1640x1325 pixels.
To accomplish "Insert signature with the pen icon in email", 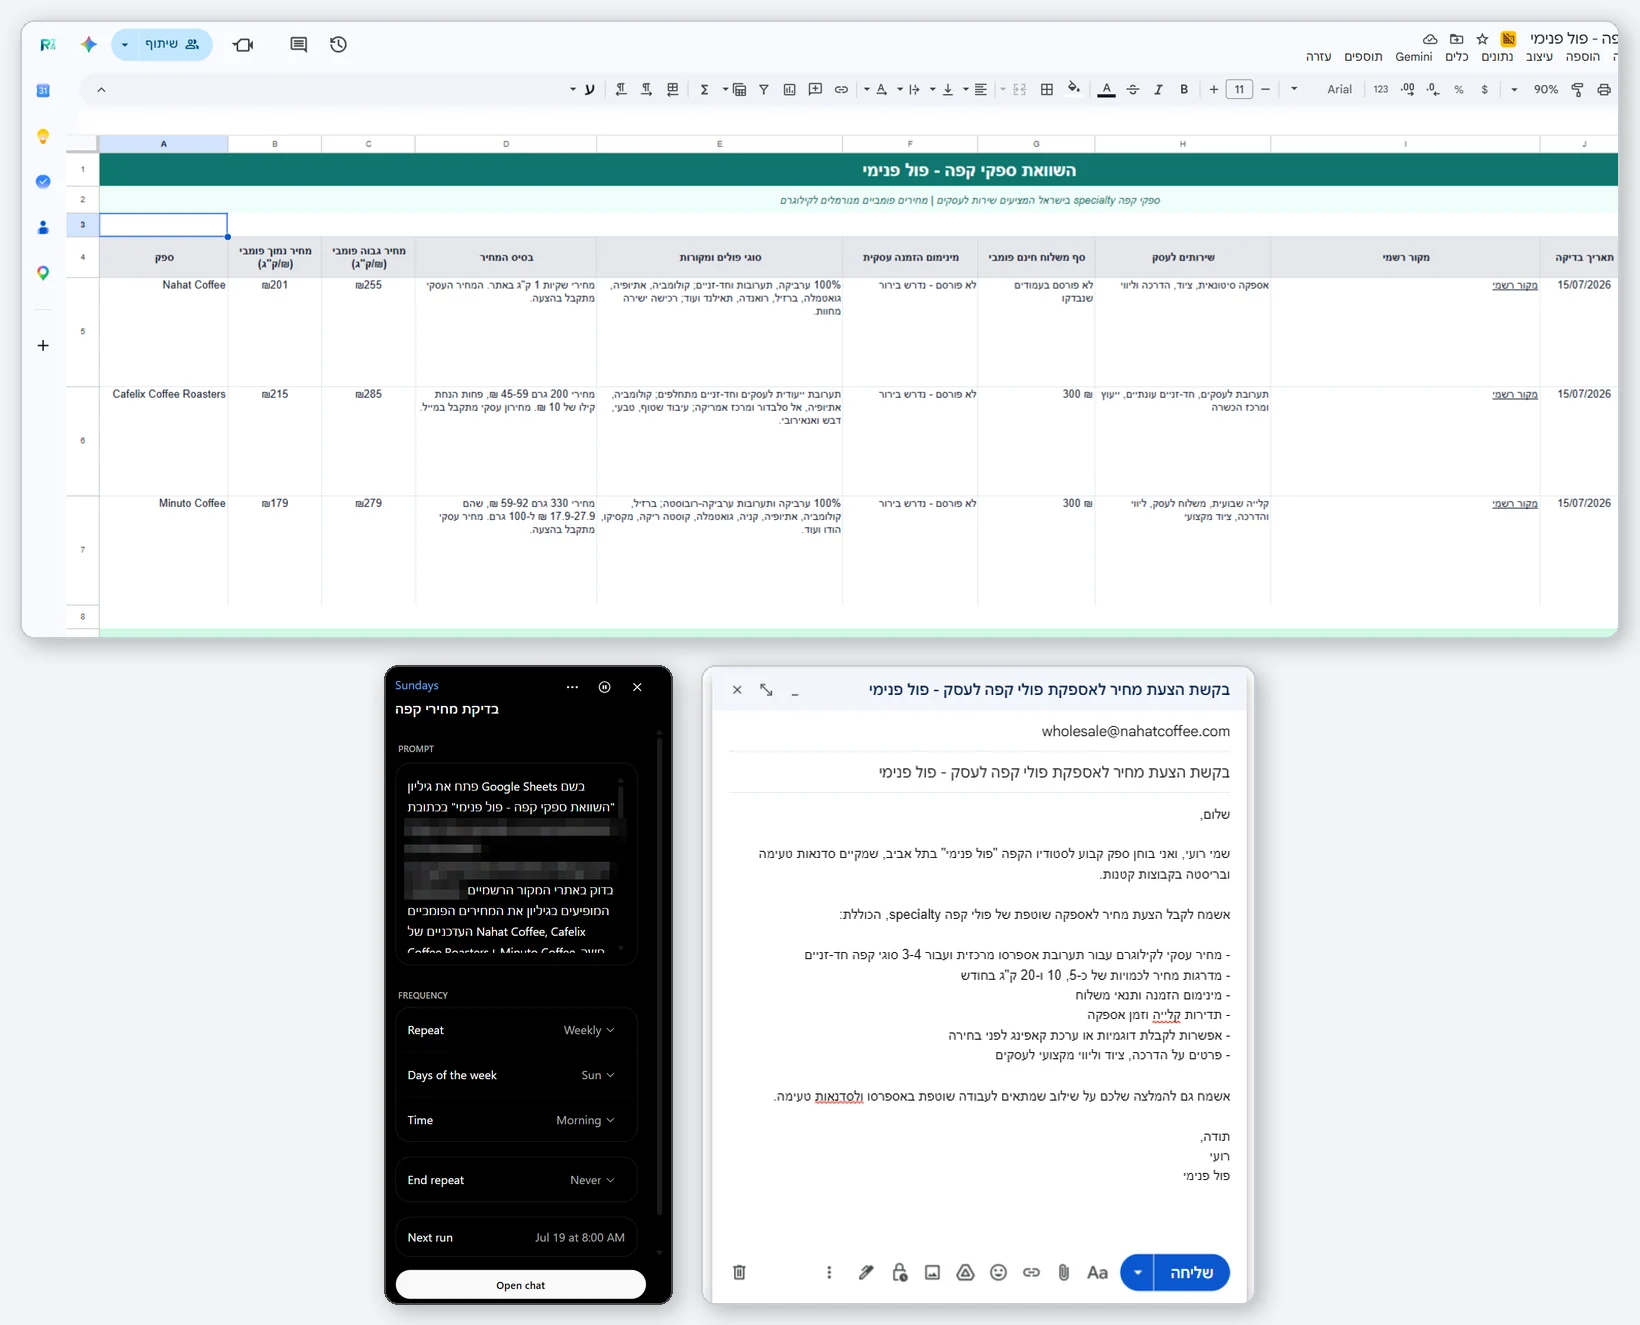I will coord(866,1272).
